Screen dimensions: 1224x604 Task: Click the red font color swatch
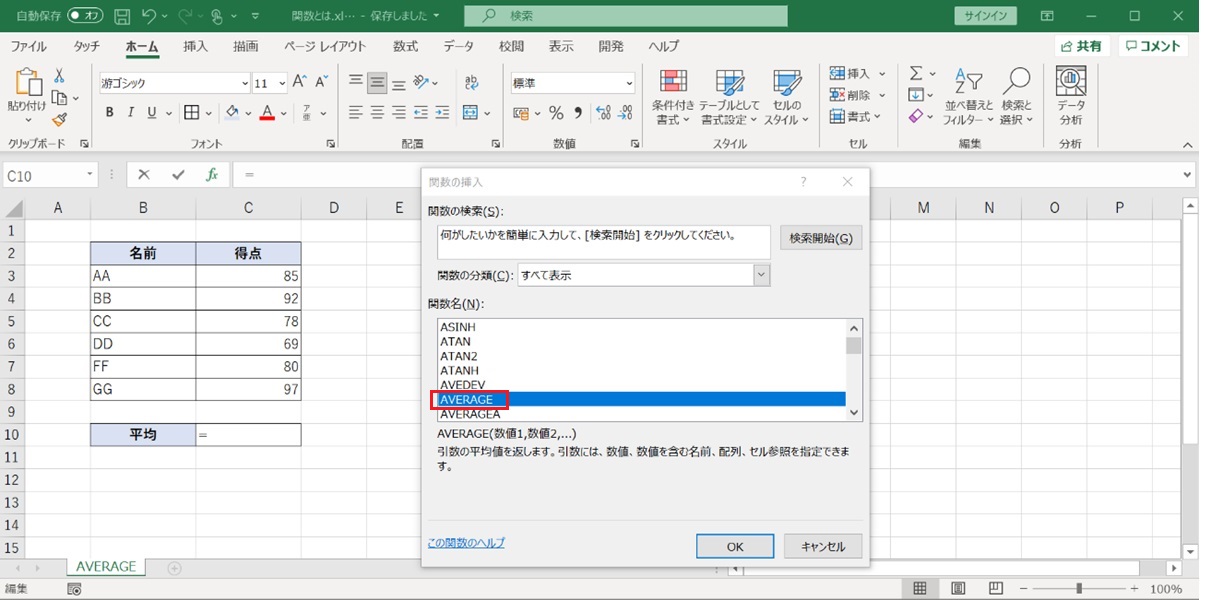(x=267, y=113)
